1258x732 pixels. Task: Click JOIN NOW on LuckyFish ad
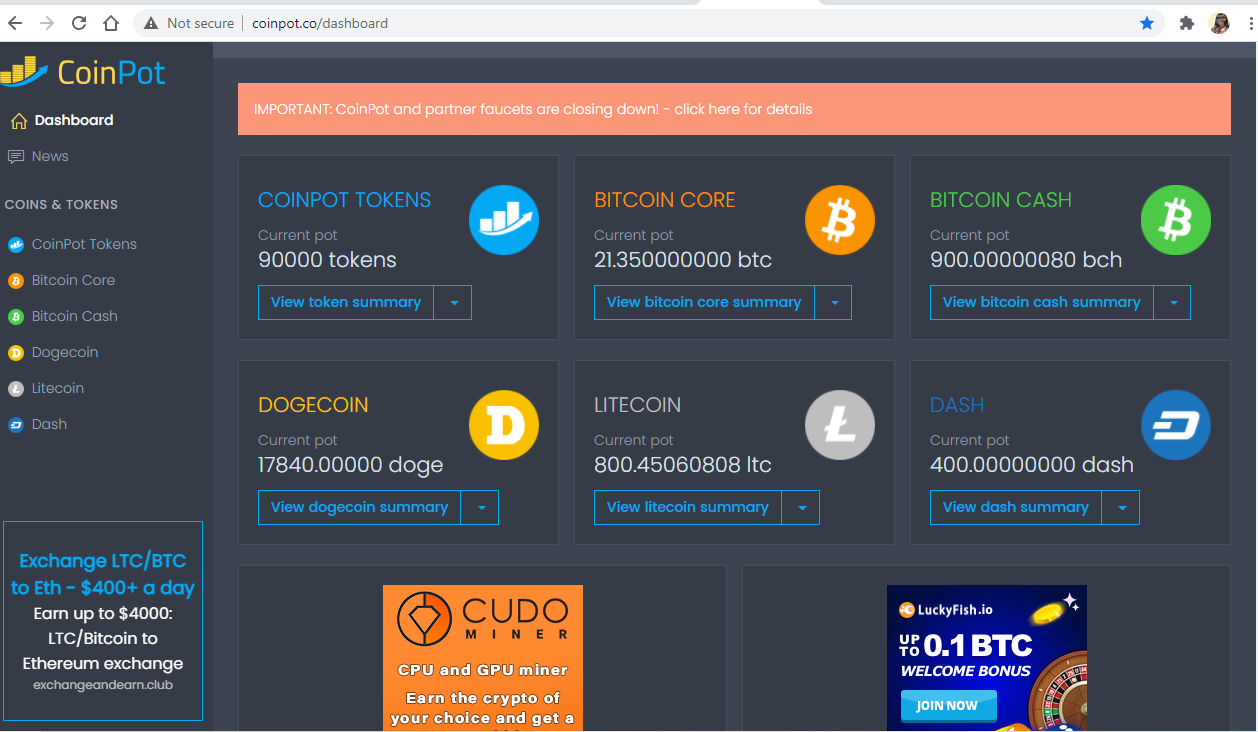point(948,705)
